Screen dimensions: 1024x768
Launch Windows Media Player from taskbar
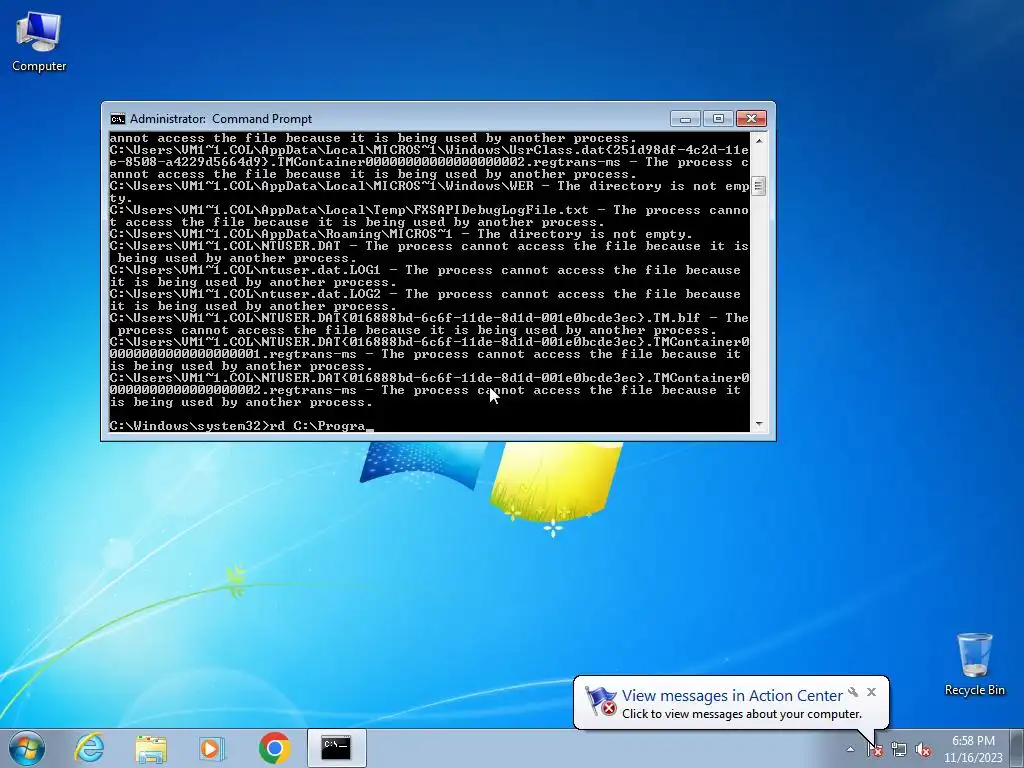coord(212,748)
